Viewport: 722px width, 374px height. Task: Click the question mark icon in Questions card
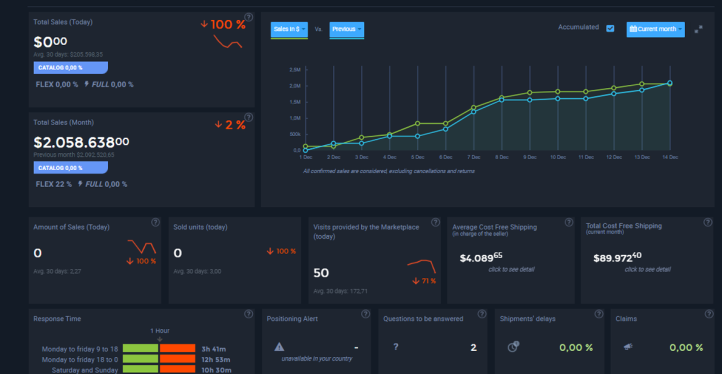(396, 347)
